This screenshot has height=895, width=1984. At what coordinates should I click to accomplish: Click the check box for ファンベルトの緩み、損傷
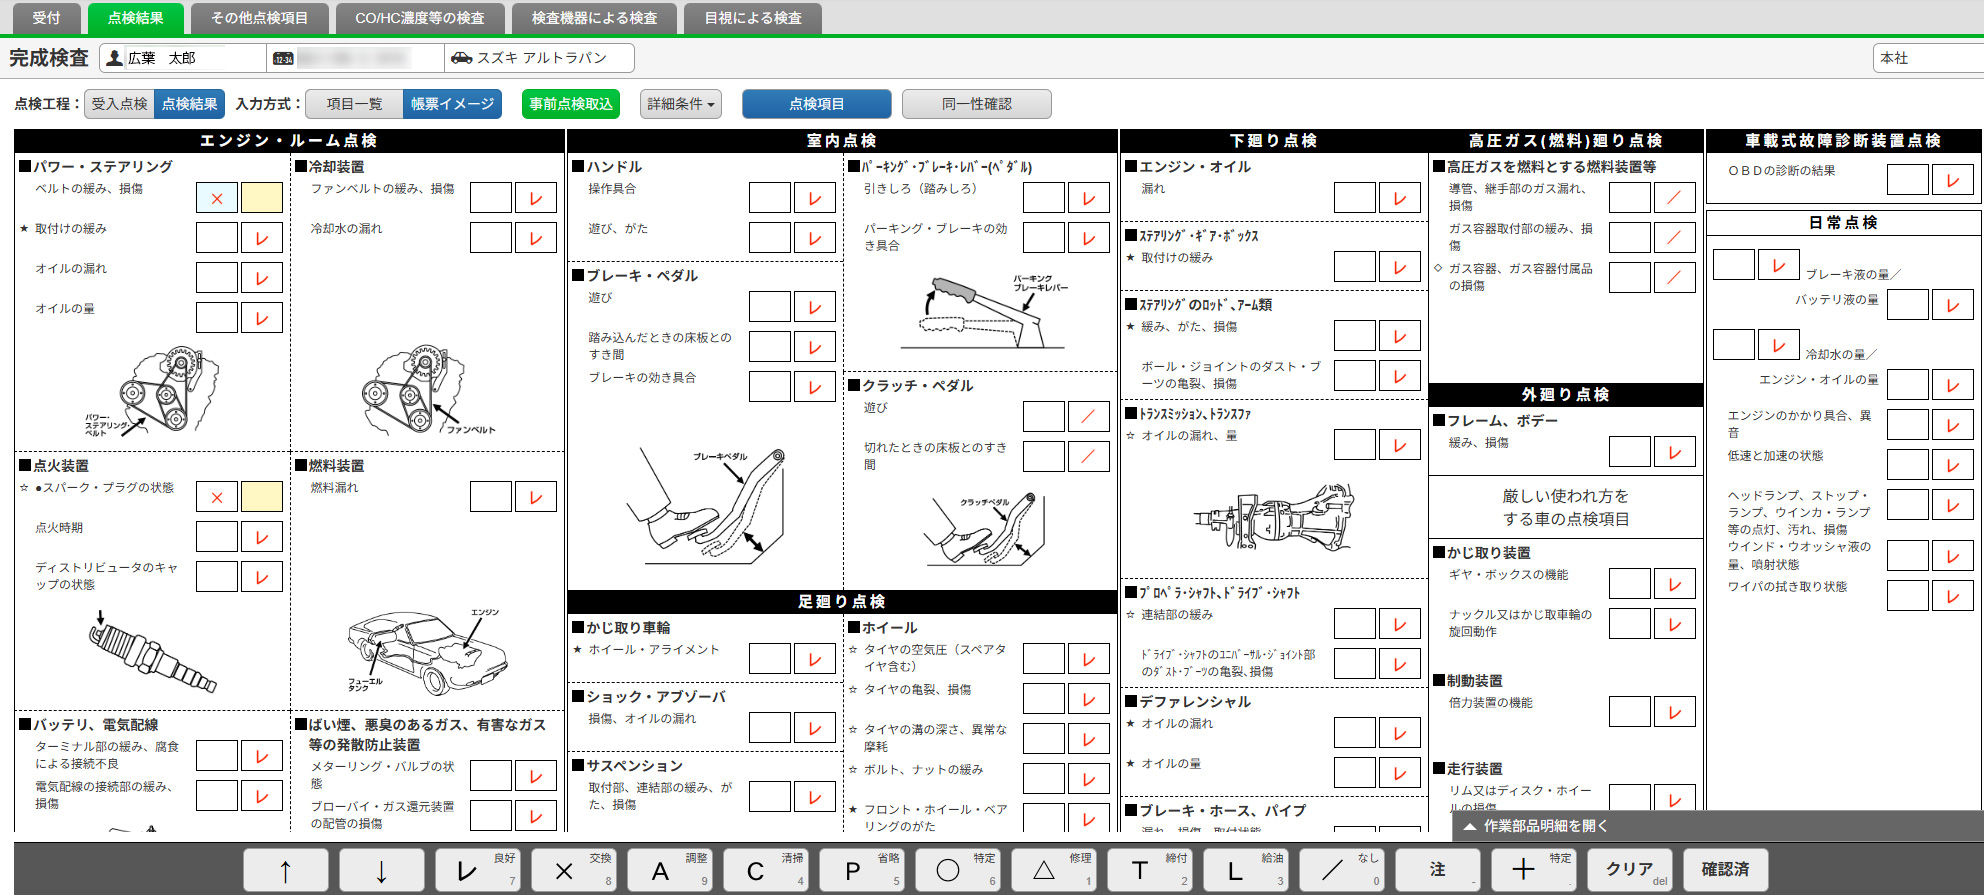pyautogui.click(x=536, y=198)
